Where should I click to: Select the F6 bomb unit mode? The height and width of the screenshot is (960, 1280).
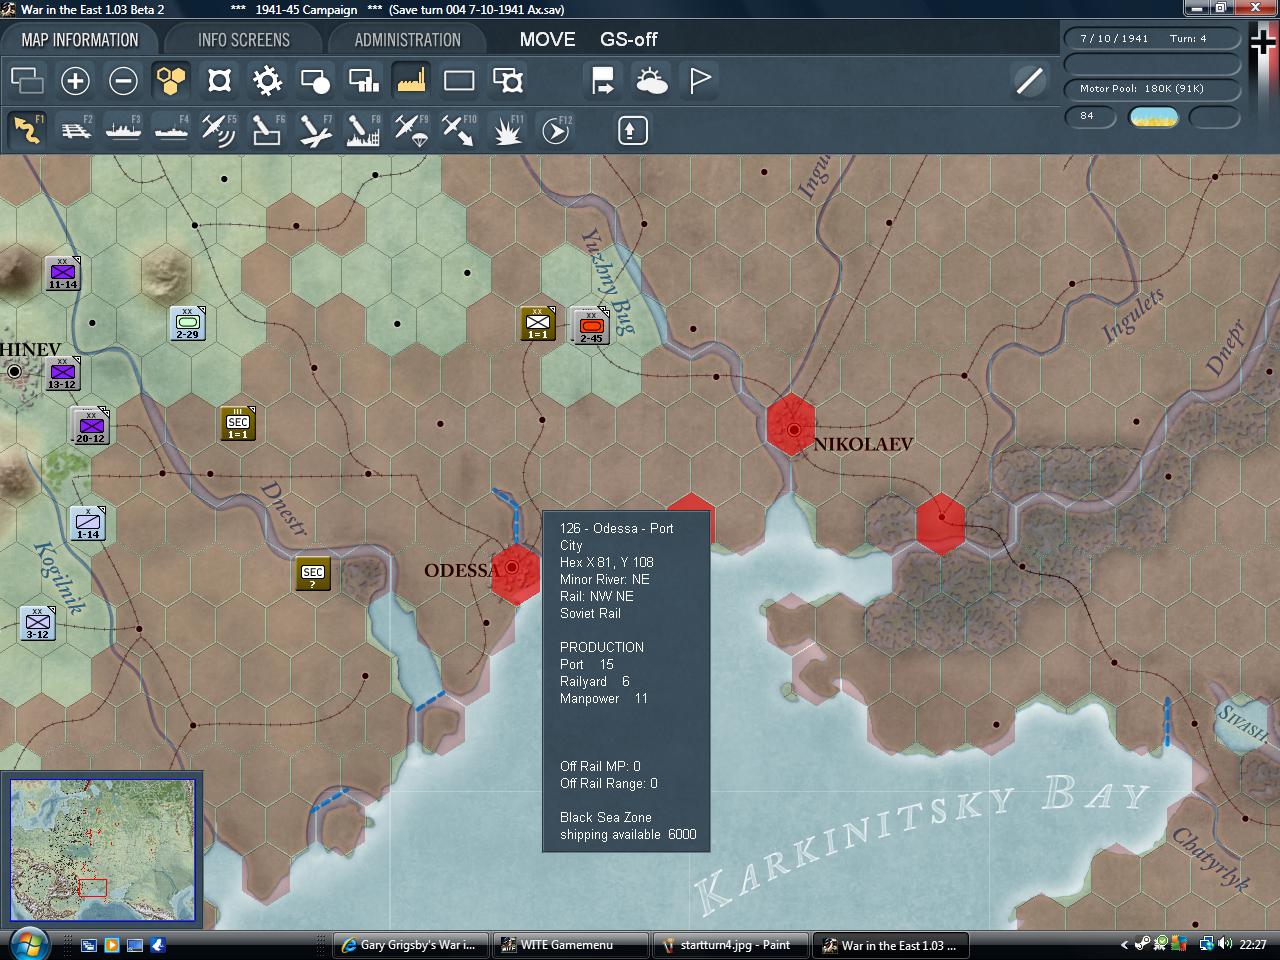(267, 130)
